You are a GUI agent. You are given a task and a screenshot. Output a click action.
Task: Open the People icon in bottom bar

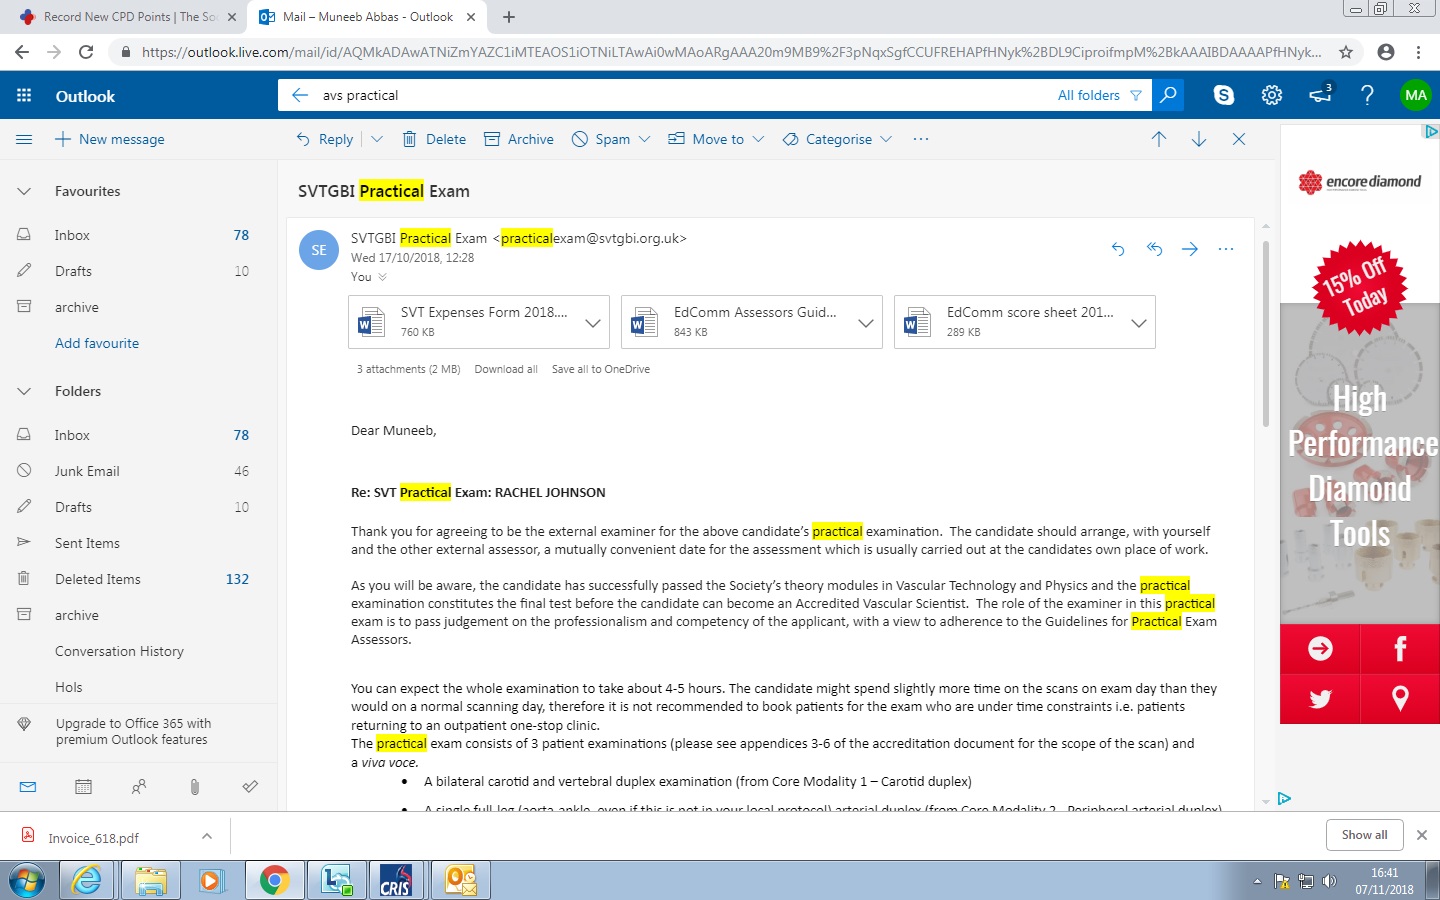(139, 787)
